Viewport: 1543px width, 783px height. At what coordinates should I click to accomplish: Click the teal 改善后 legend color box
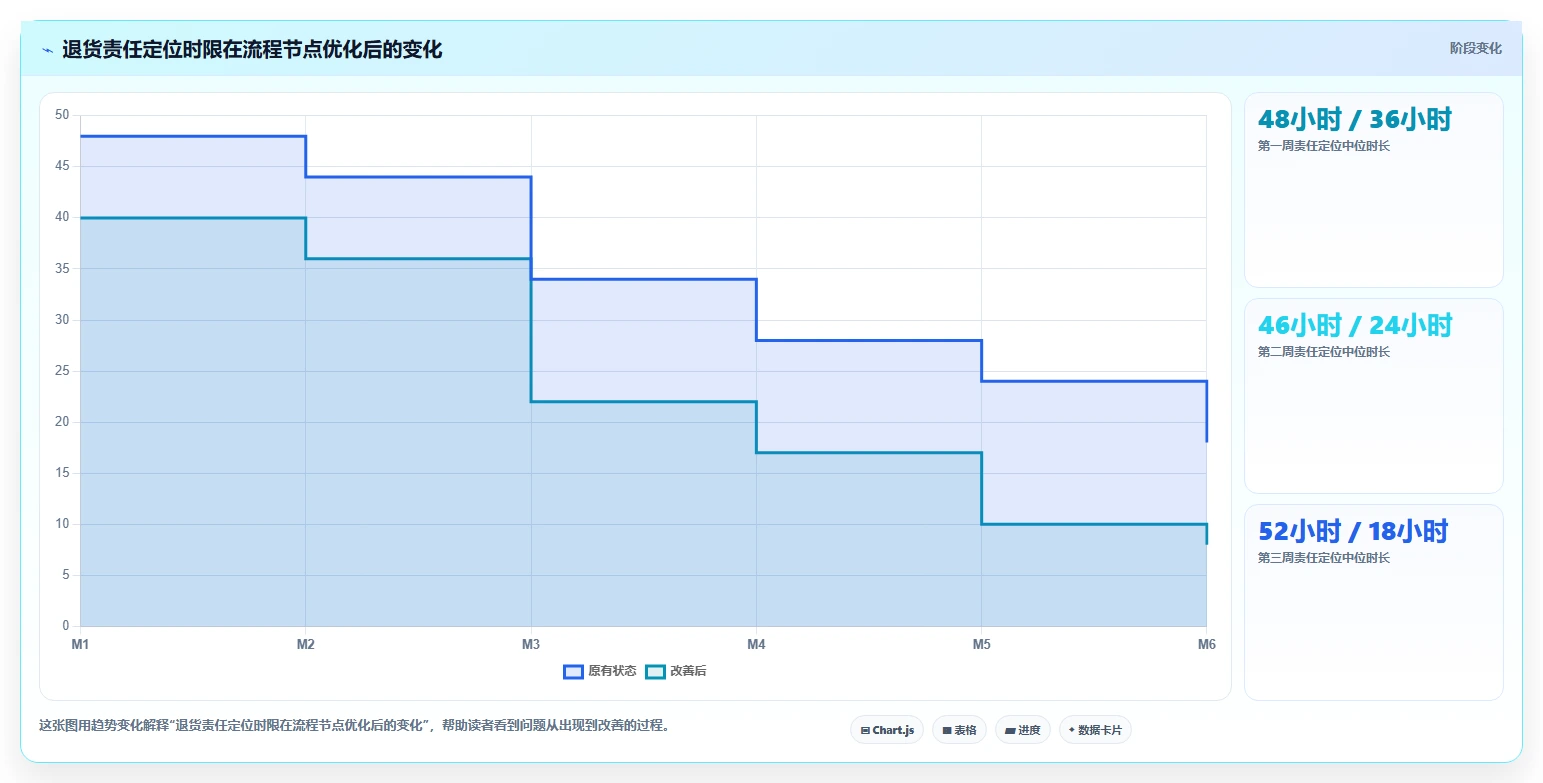click(655, 671)
